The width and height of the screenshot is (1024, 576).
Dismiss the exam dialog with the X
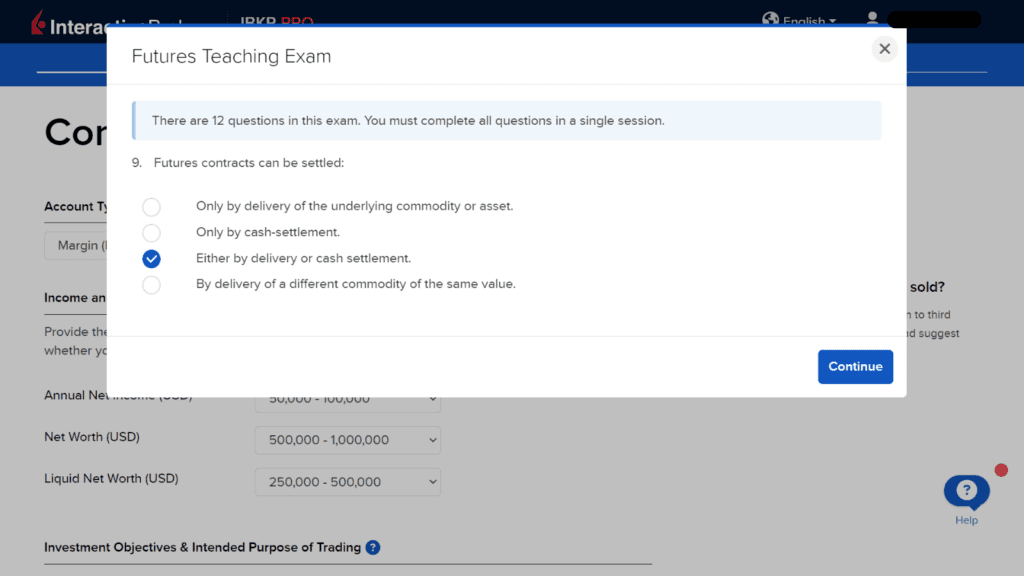point(884,48)
